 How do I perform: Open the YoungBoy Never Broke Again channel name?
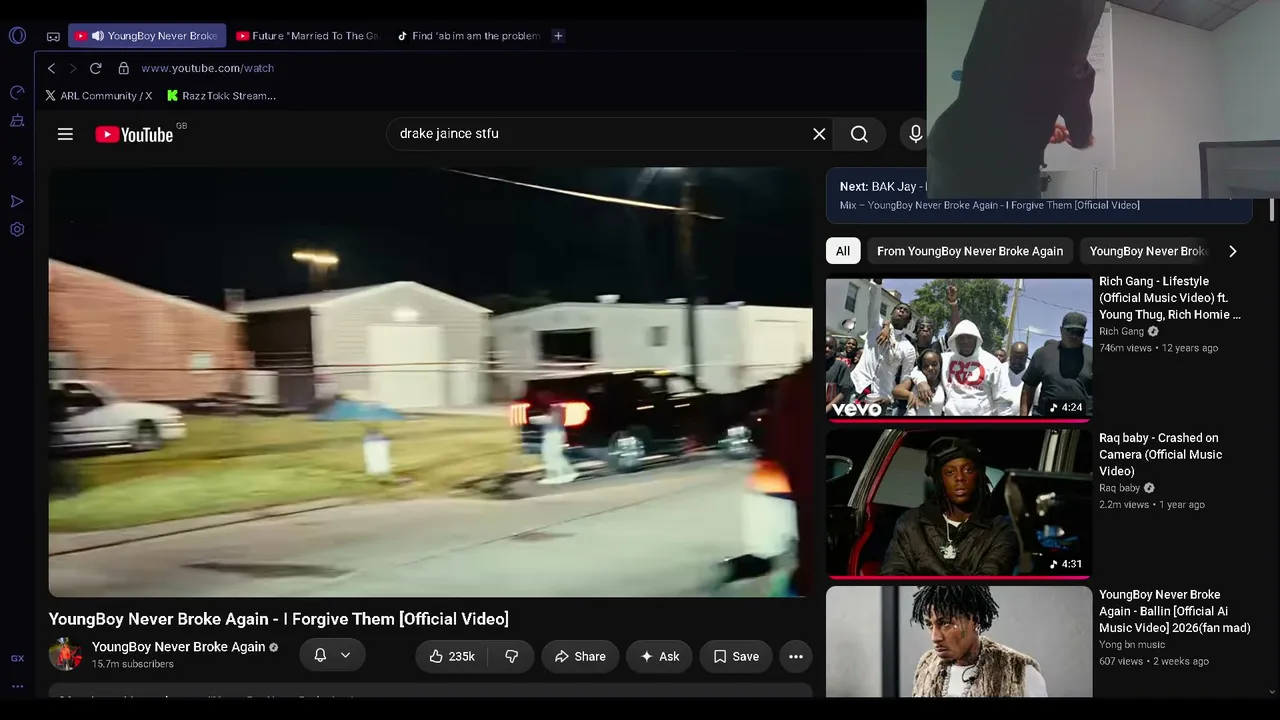click(178, 647)
